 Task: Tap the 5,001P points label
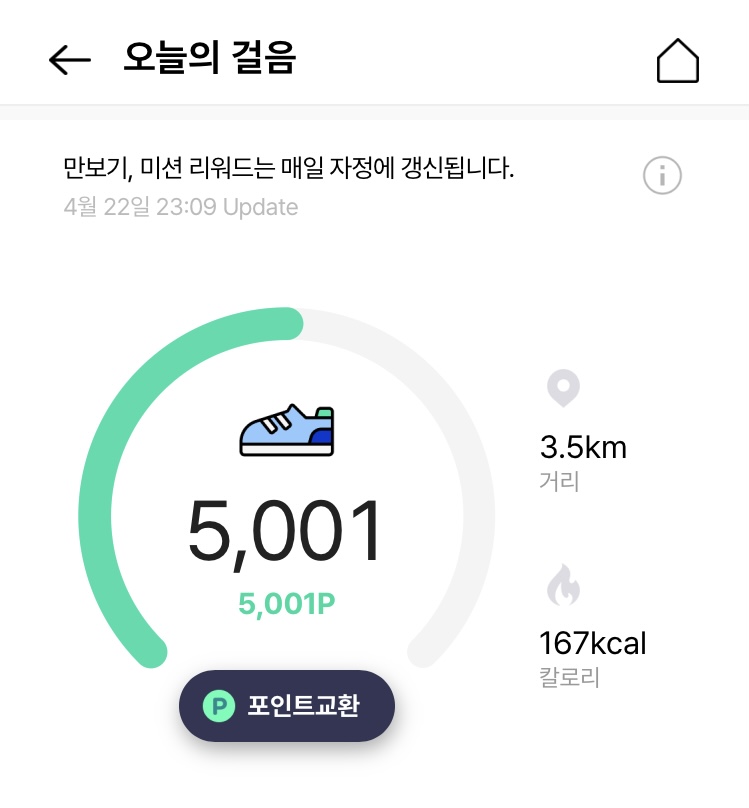point(285,604)
